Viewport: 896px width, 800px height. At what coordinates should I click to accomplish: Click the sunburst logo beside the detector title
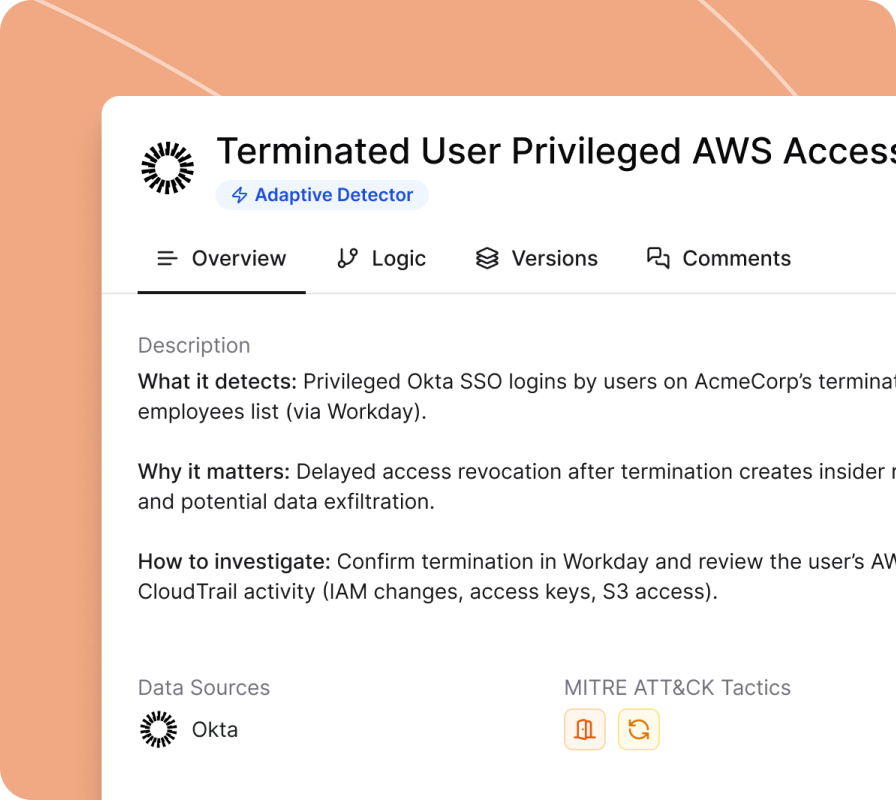(167, 167)
